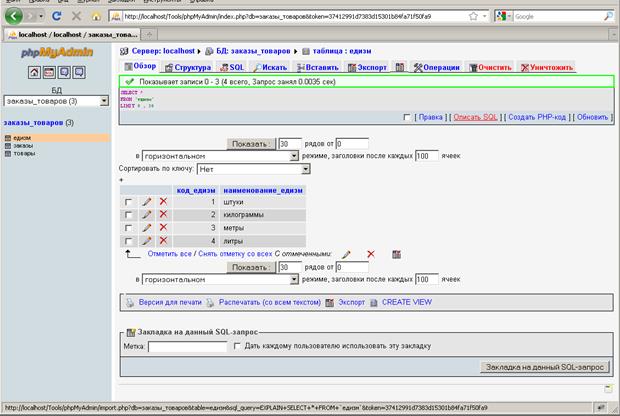The height and width of the screenshot is (416, 620).
Task: Click CREATE VIEW link
Action: coord(406,302)
